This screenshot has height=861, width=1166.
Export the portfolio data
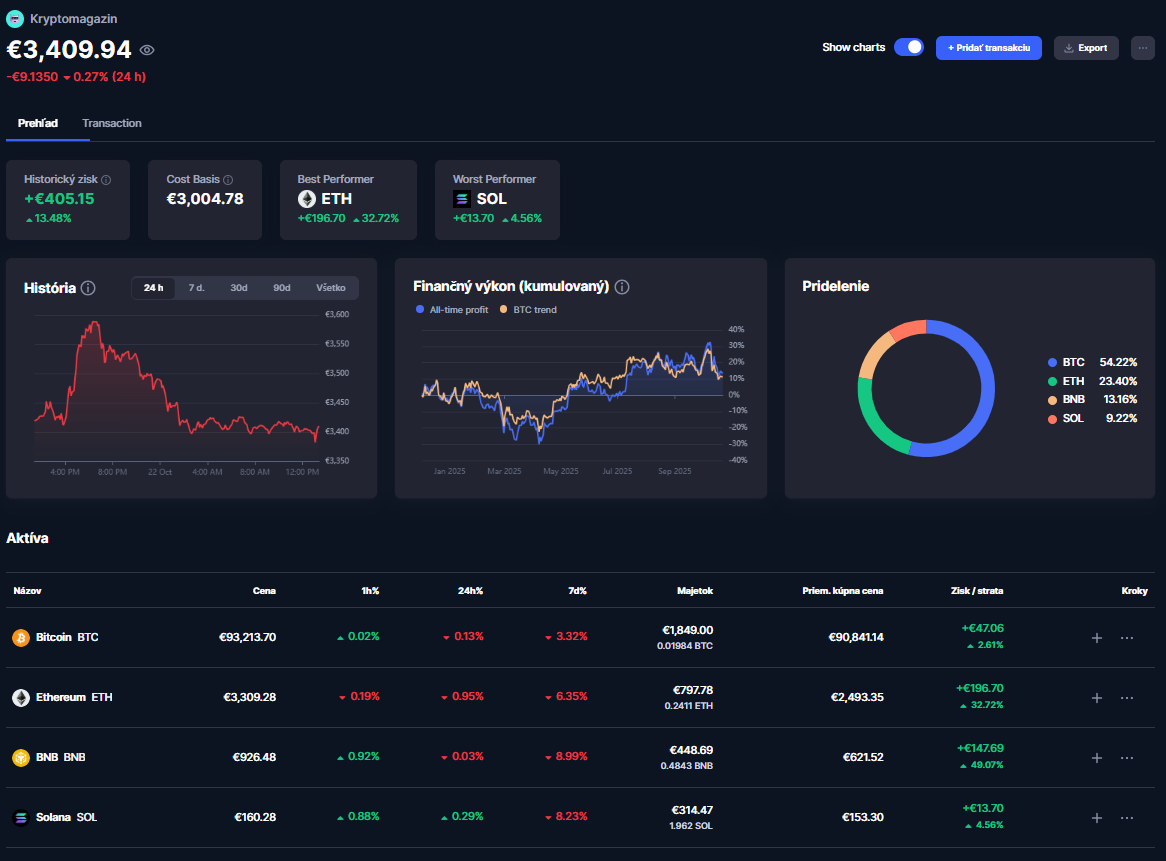click(1086, 48)
